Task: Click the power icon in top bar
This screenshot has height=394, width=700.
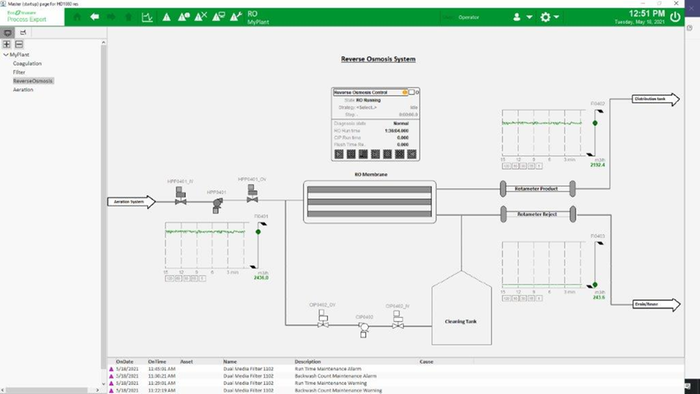Action: [675, 17]
